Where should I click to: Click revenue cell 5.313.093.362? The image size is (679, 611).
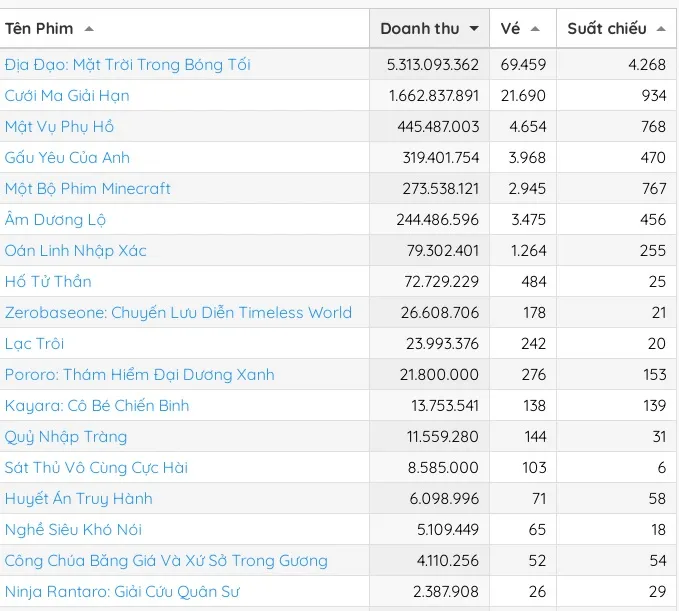click(433, 65)
